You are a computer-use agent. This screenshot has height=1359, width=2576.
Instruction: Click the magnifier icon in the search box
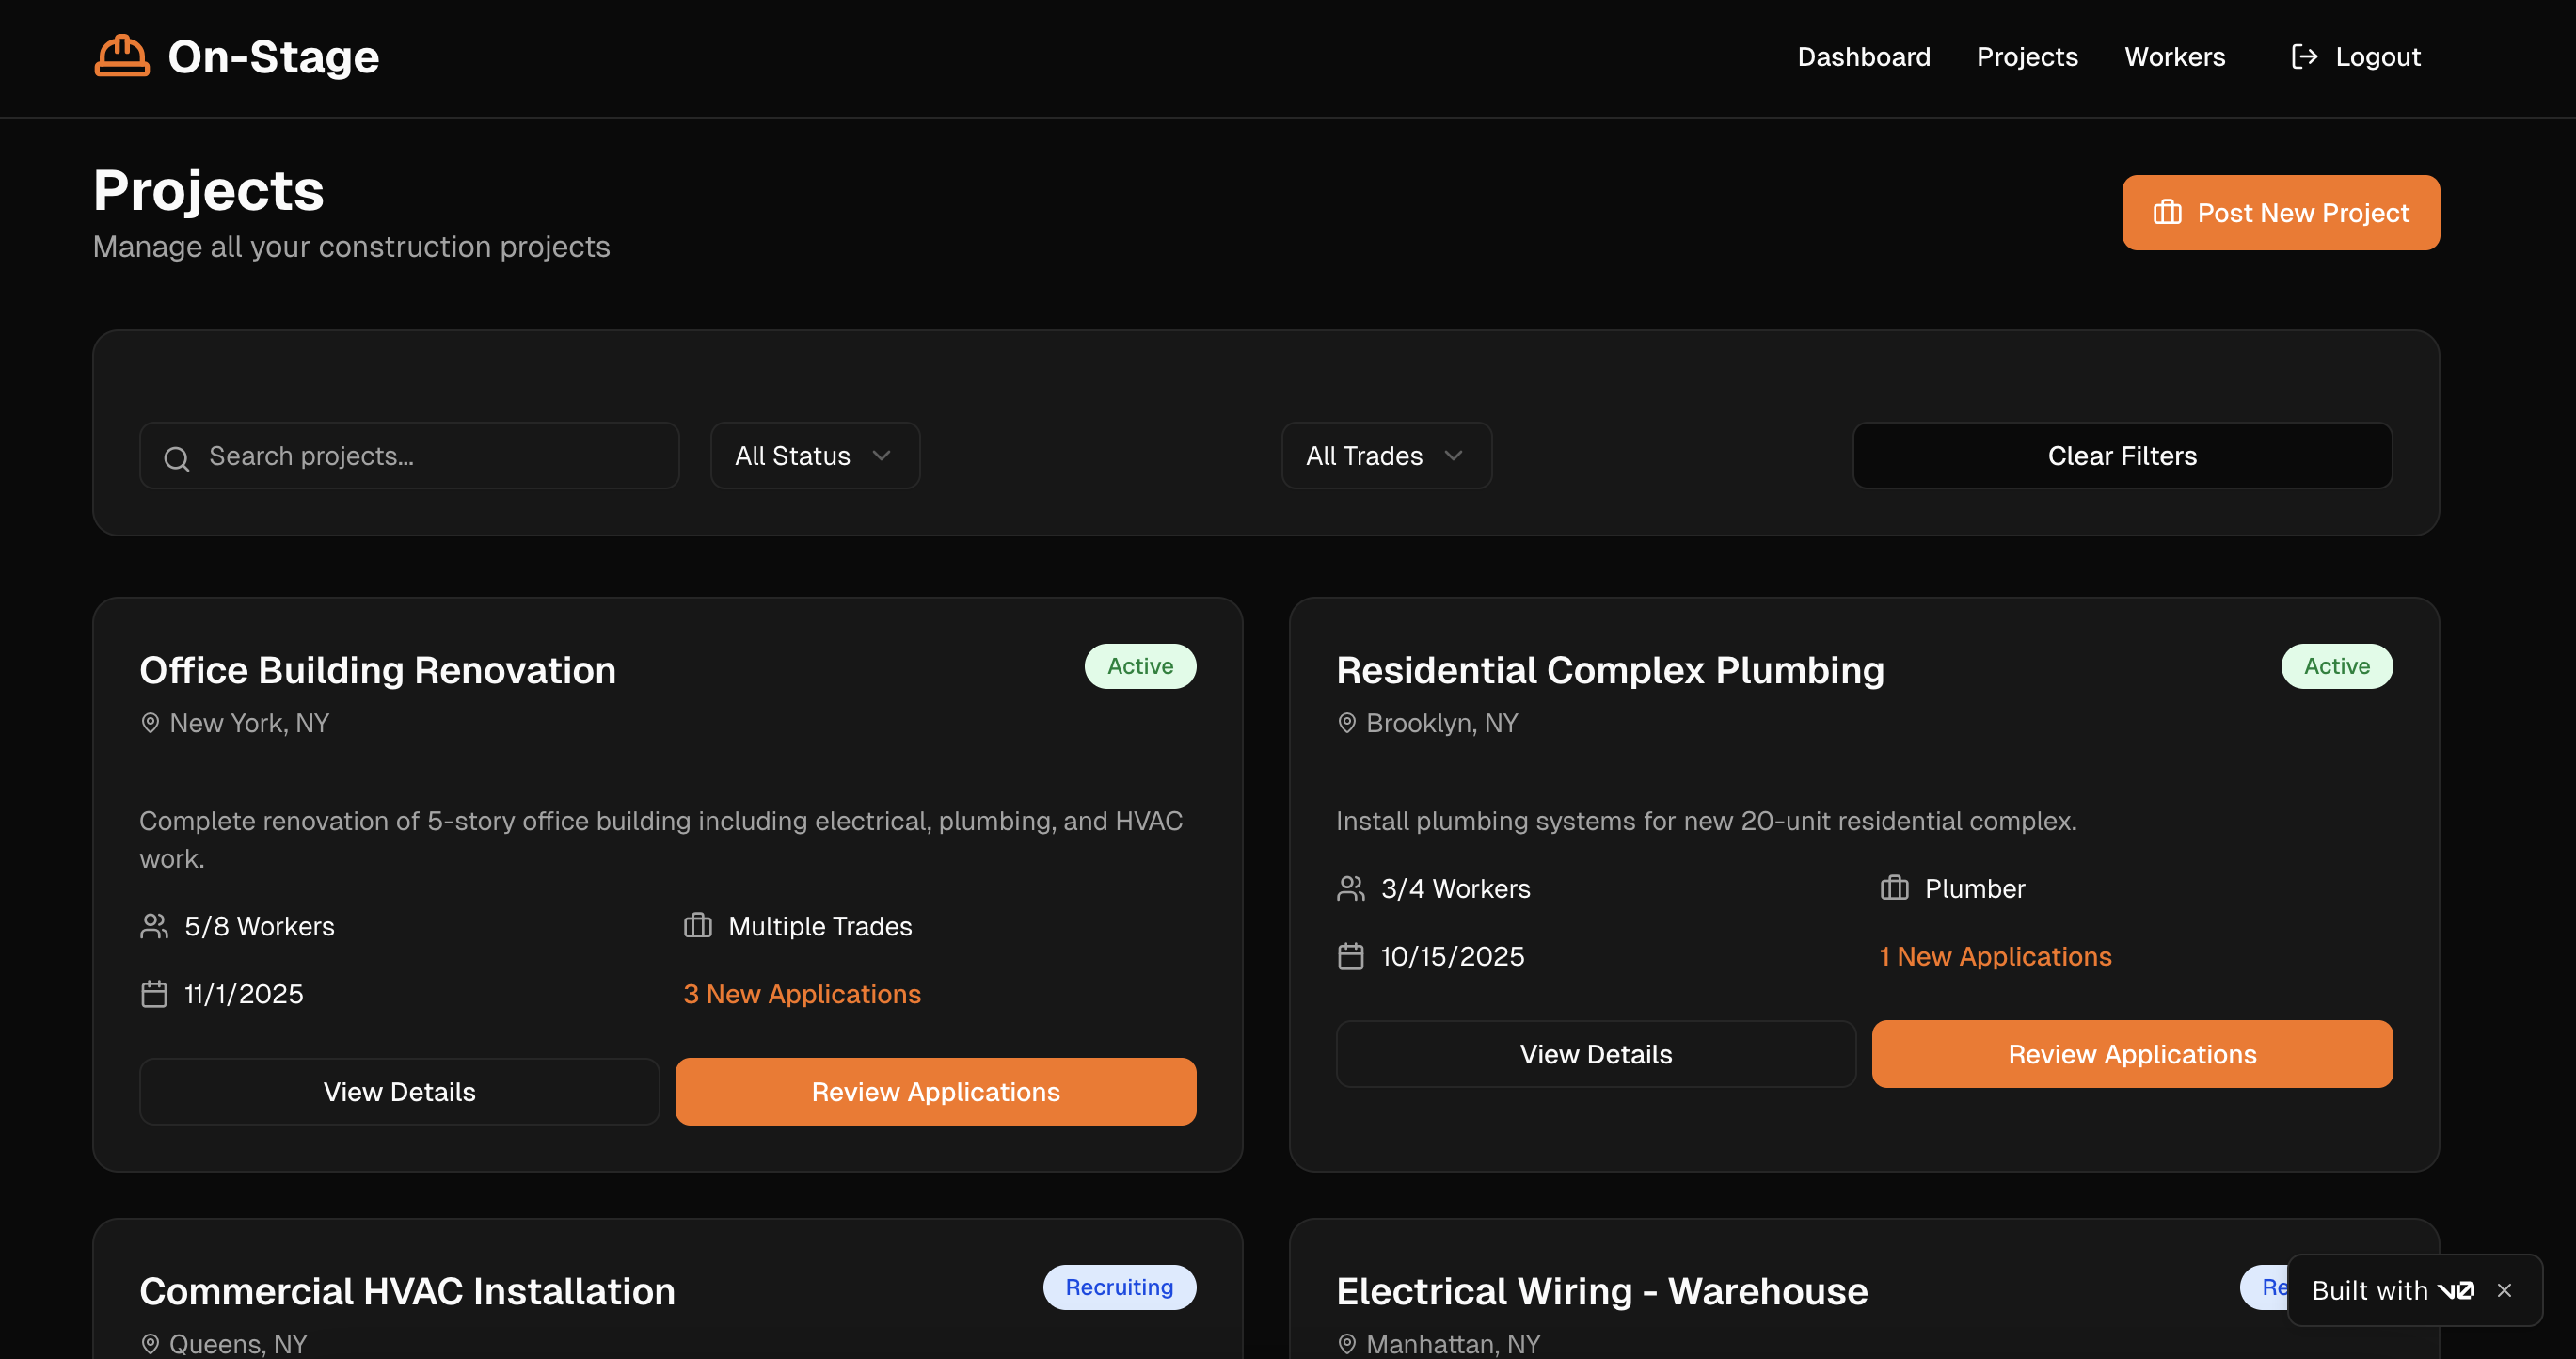click(x=177, y=458)
